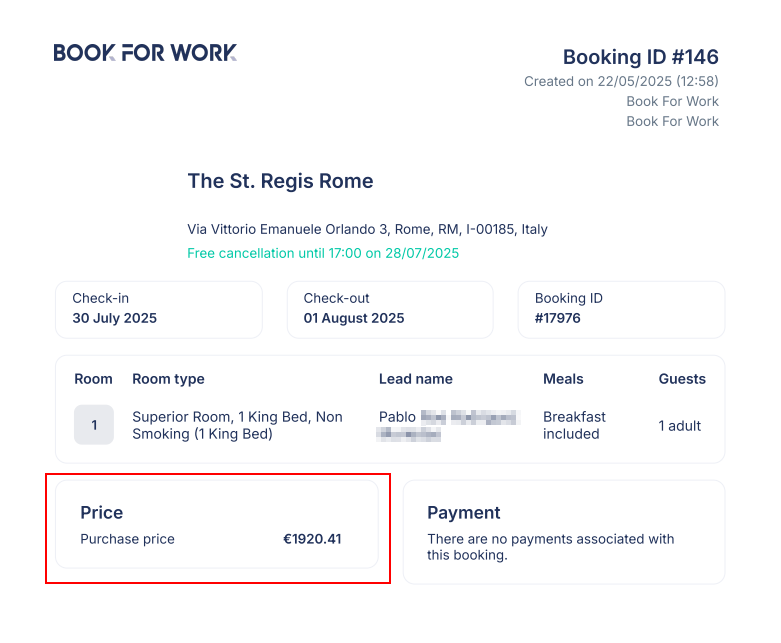The image size is (781, 643).
Task: Select the price amount €1920.41
Action: point(312,539)
